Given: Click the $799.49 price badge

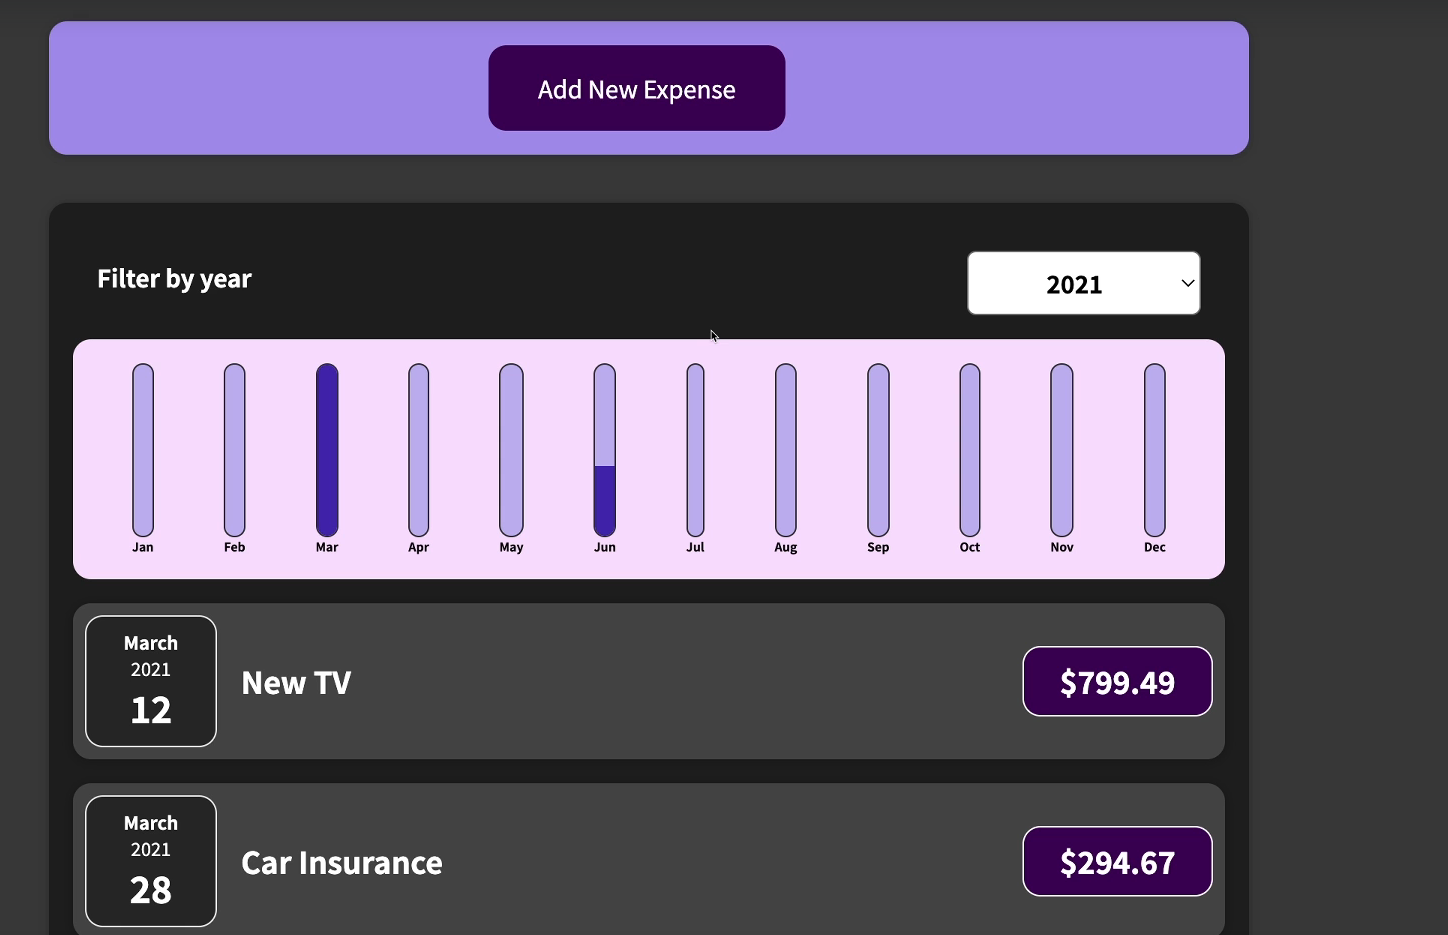Looking at the screenshot, I should [x=1117, y=681].
